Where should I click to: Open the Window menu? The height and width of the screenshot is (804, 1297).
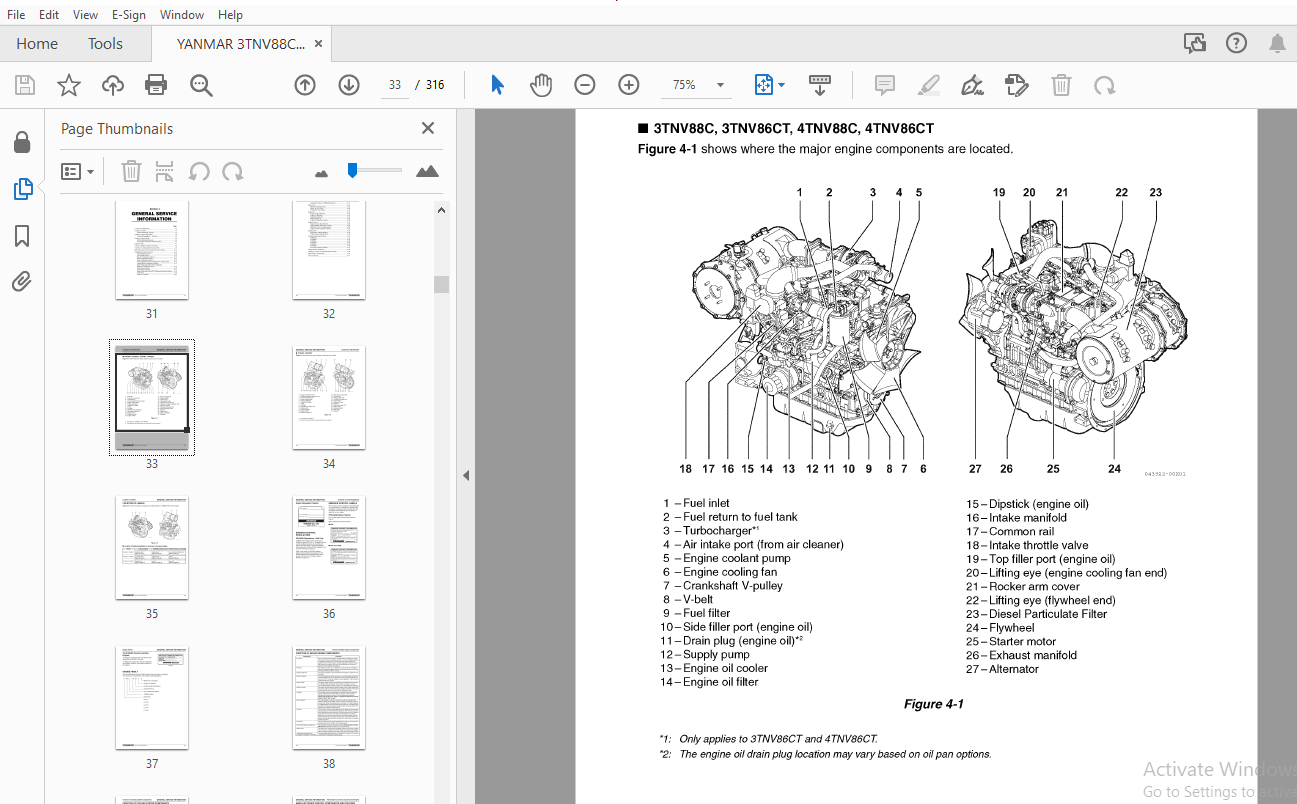[182, 15]
